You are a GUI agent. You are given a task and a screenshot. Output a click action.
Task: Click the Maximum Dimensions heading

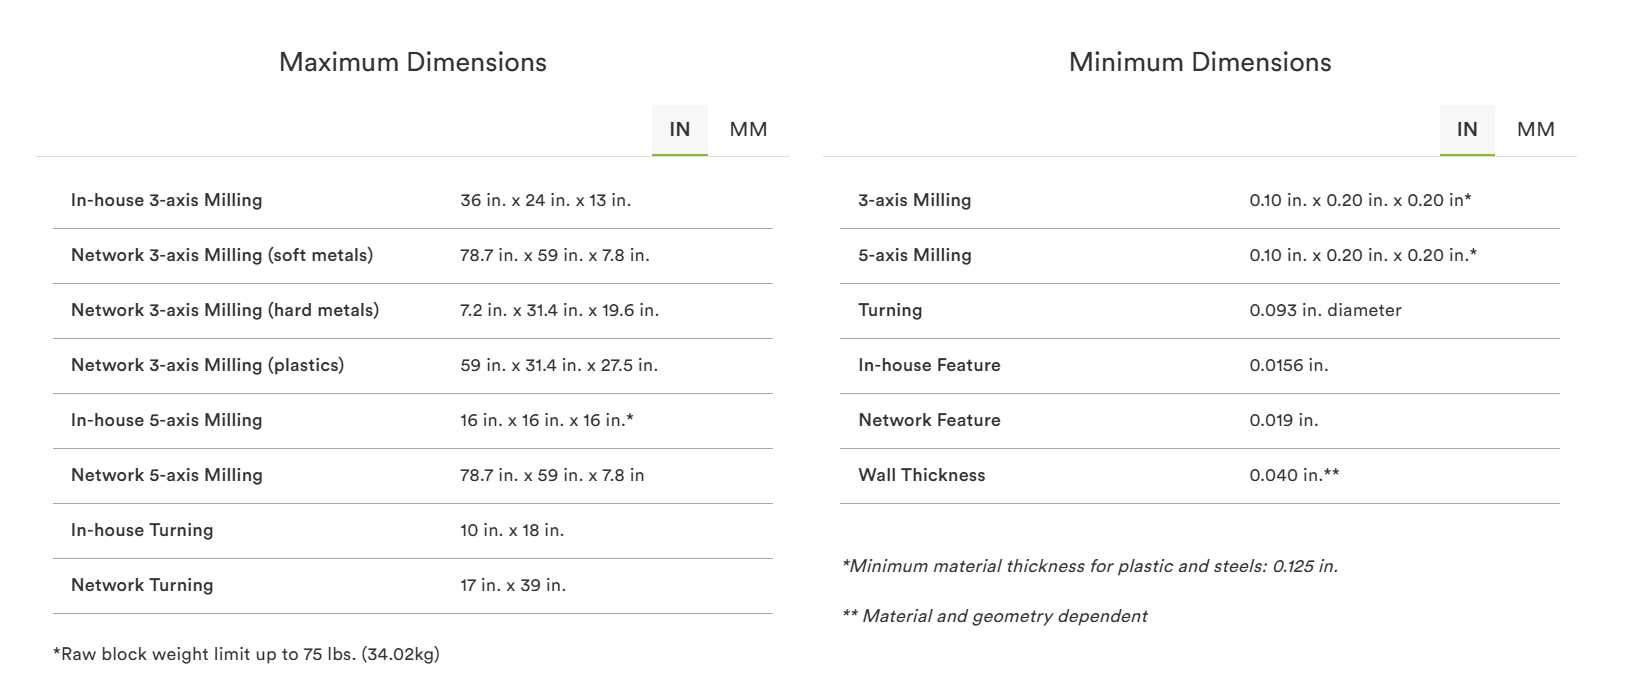point(412,62)
